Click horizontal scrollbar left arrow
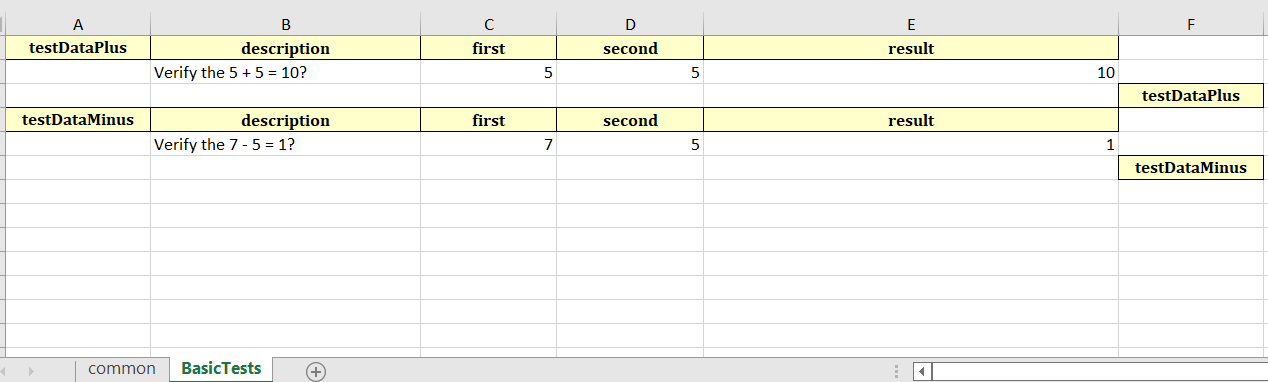Image resolution: width=1268 pixels, height=382 pixels. point(923,371)
